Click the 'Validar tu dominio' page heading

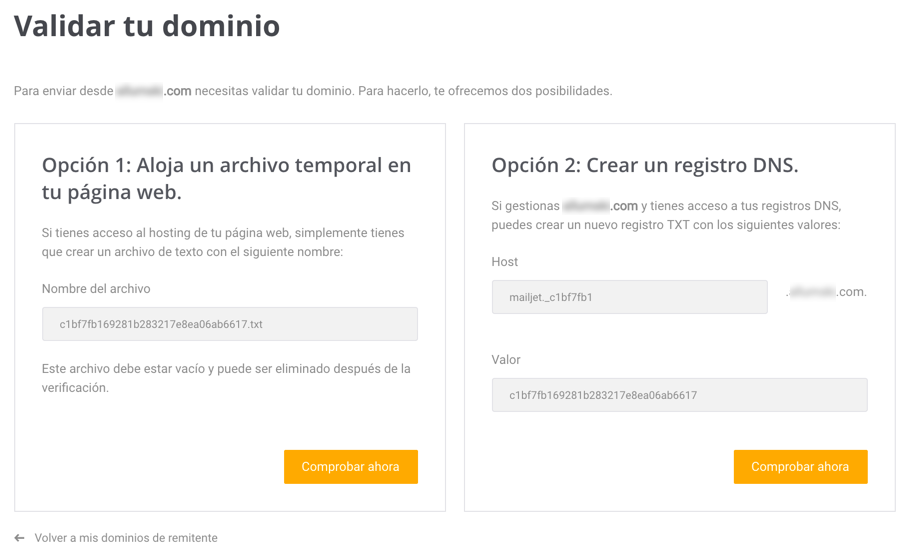[x=147, y=26]
